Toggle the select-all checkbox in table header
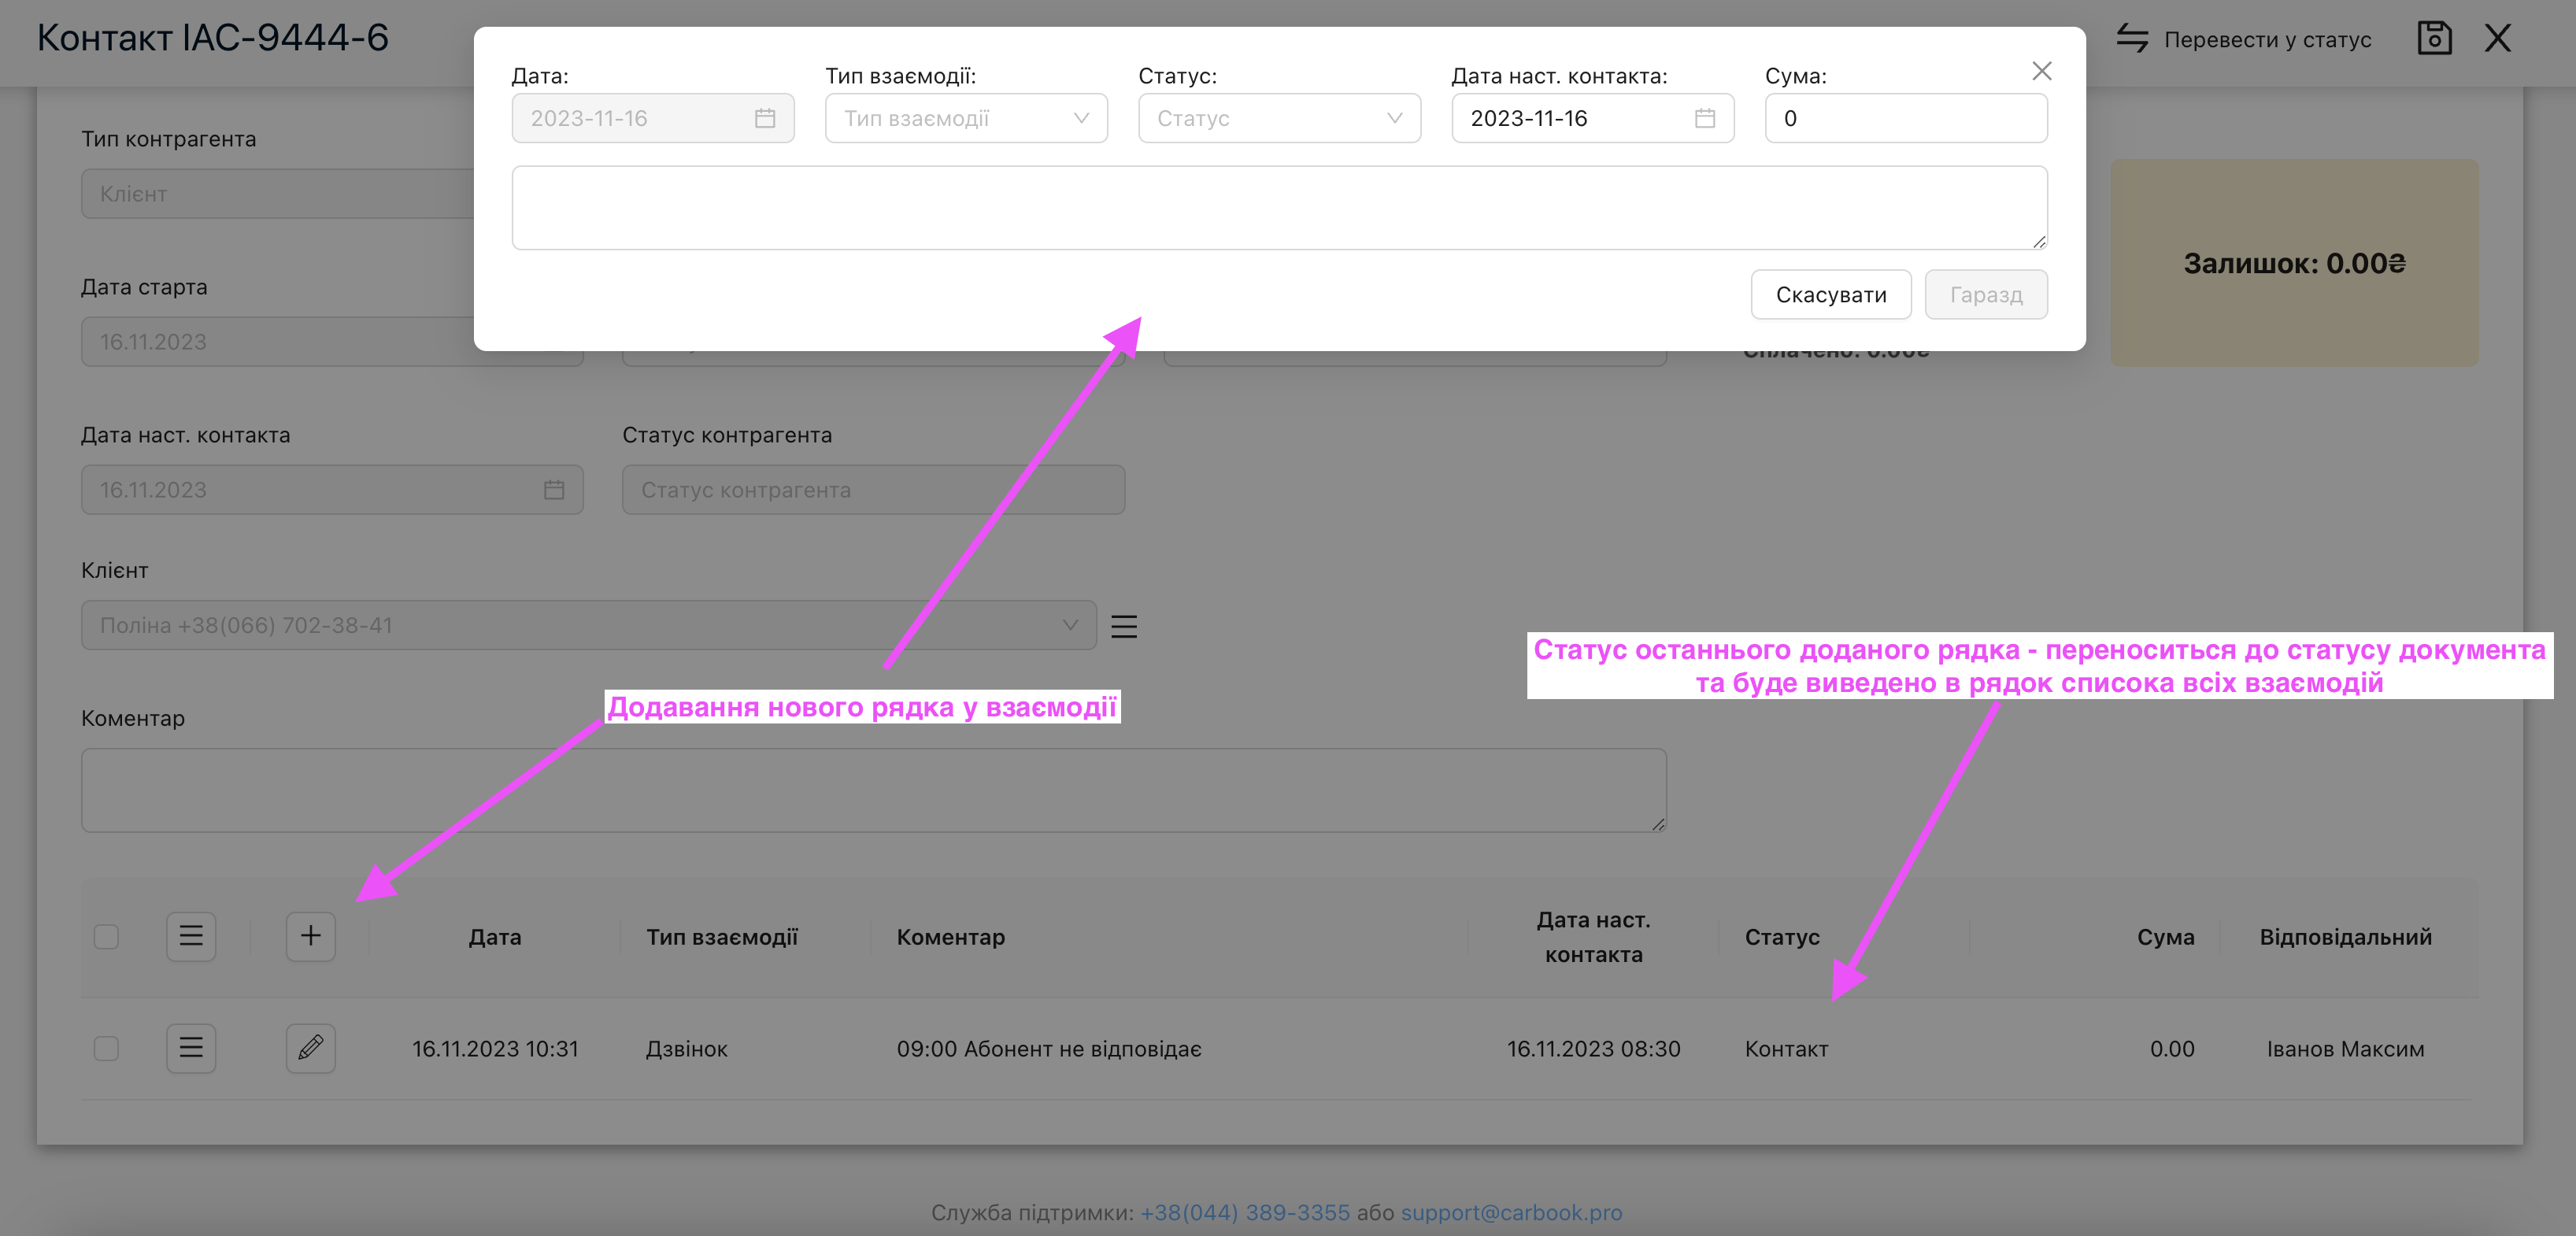The width and height of the screenshot is (2576, 1236). pos(106,937)
